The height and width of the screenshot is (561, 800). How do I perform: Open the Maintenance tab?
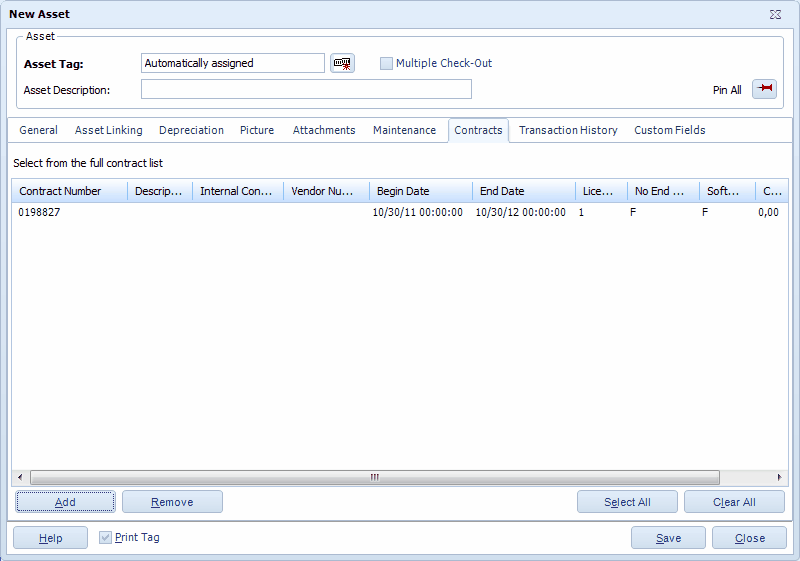(x=404, y=130)
